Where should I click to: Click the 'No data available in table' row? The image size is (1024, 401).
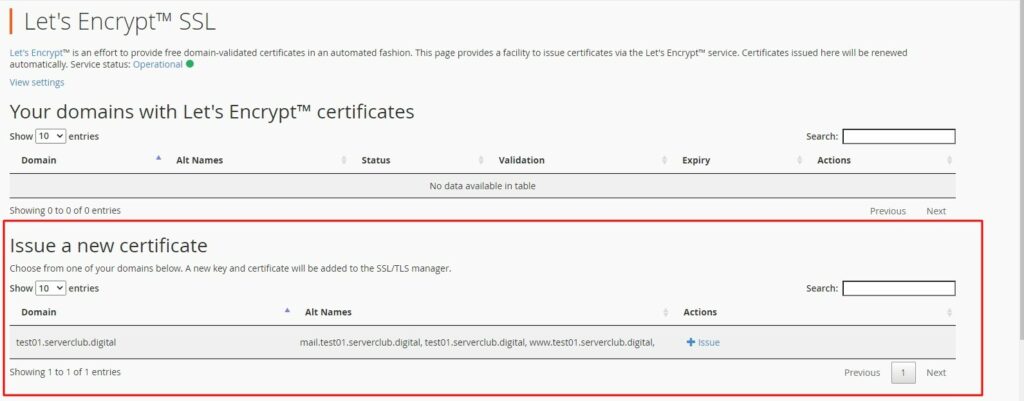pyautogui.click(x=483, y=186)
